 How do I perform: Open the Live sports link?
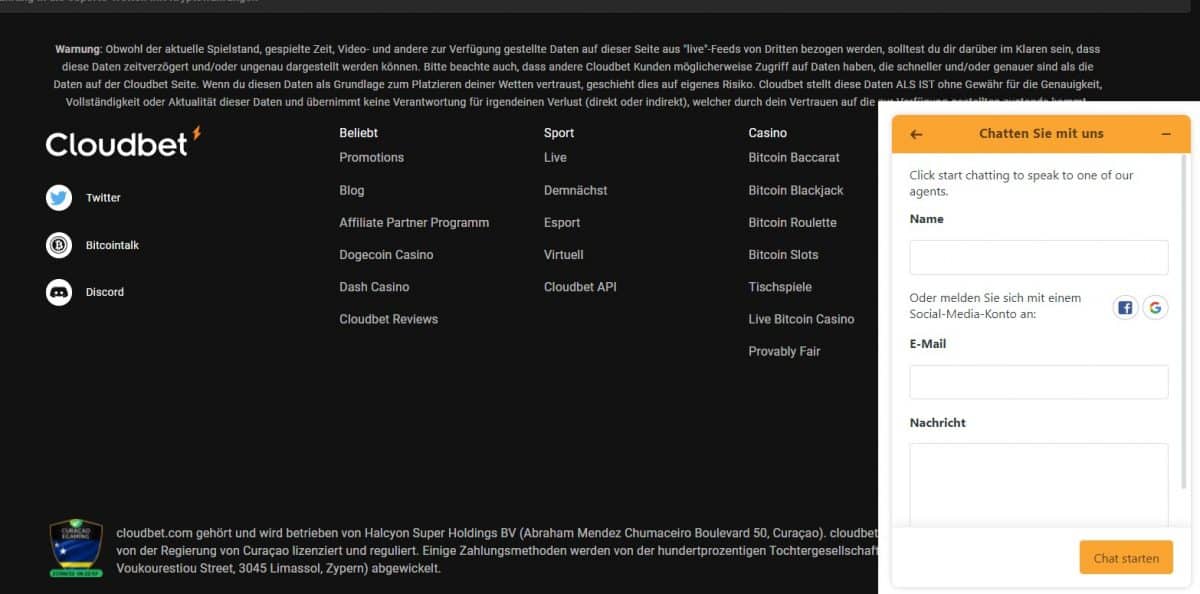pos(555,157)
